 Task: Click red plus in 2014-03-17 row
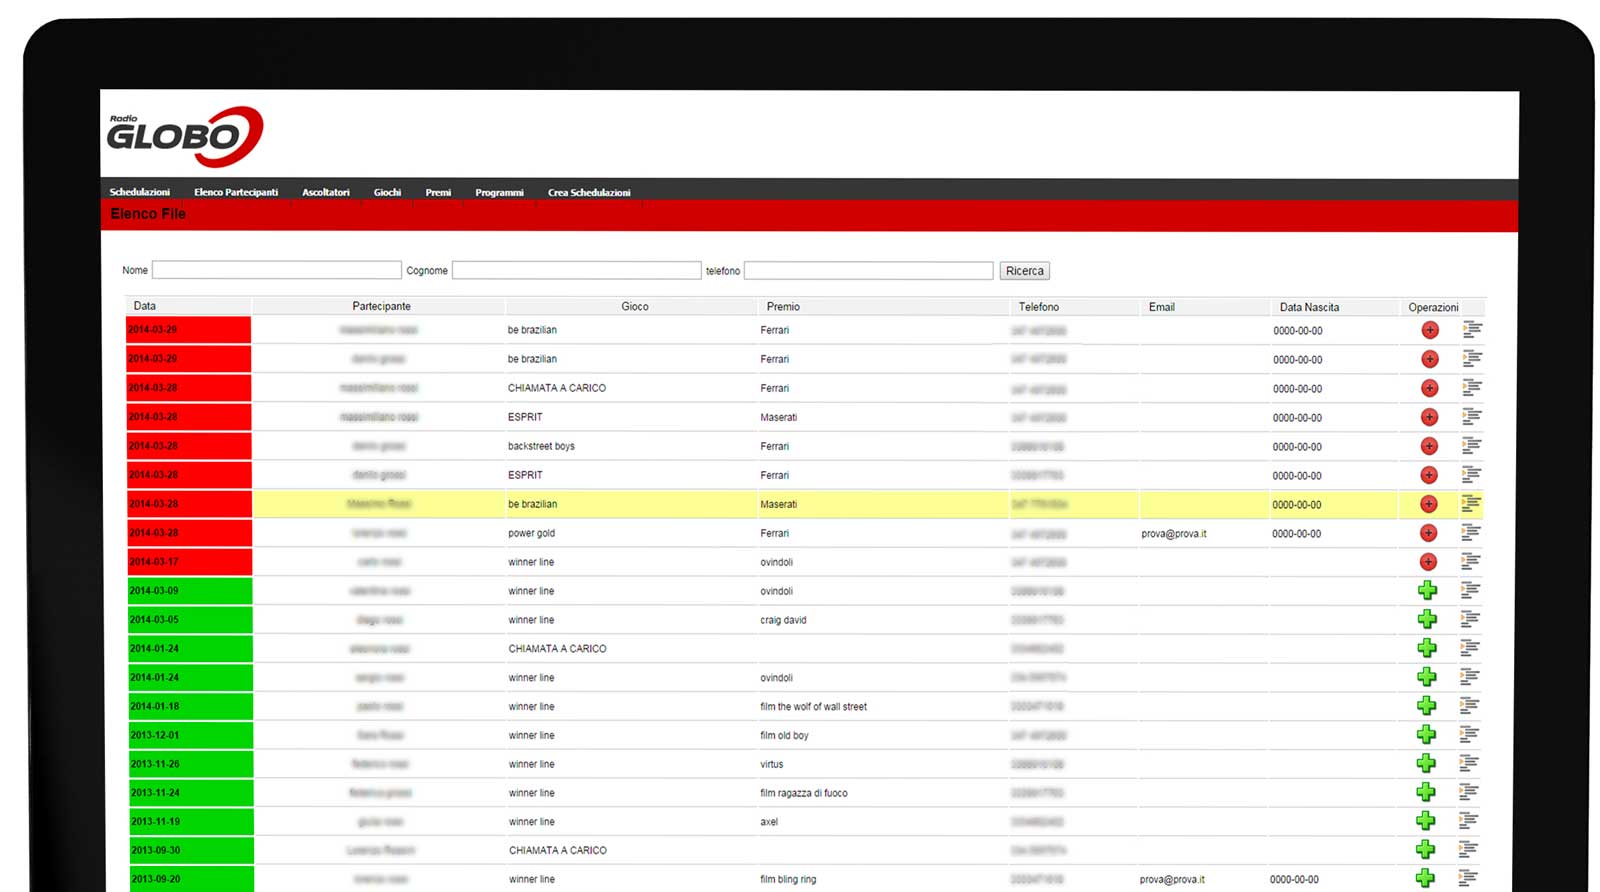pyautogui.click(x=1429, y=562)
